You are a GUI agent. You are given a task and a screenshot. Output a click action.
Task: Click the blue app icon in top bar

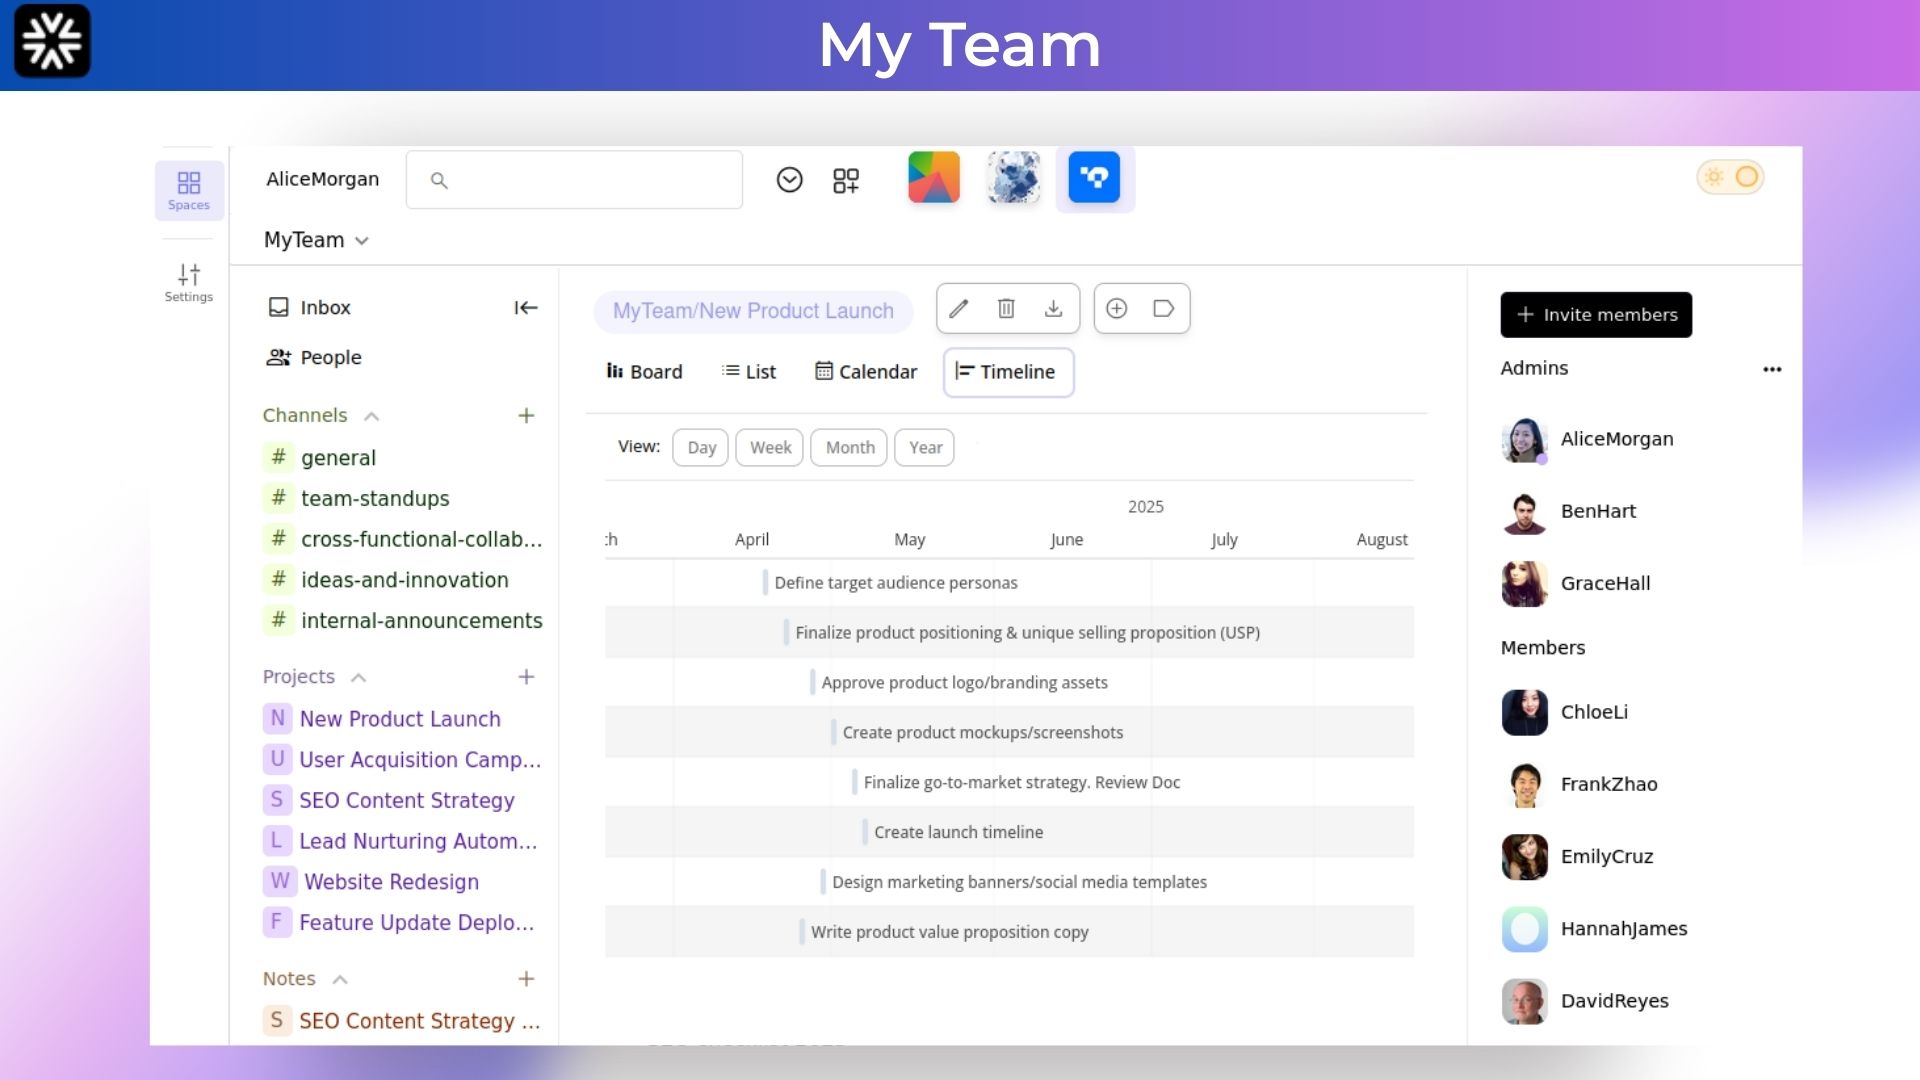coord(1094,179)
